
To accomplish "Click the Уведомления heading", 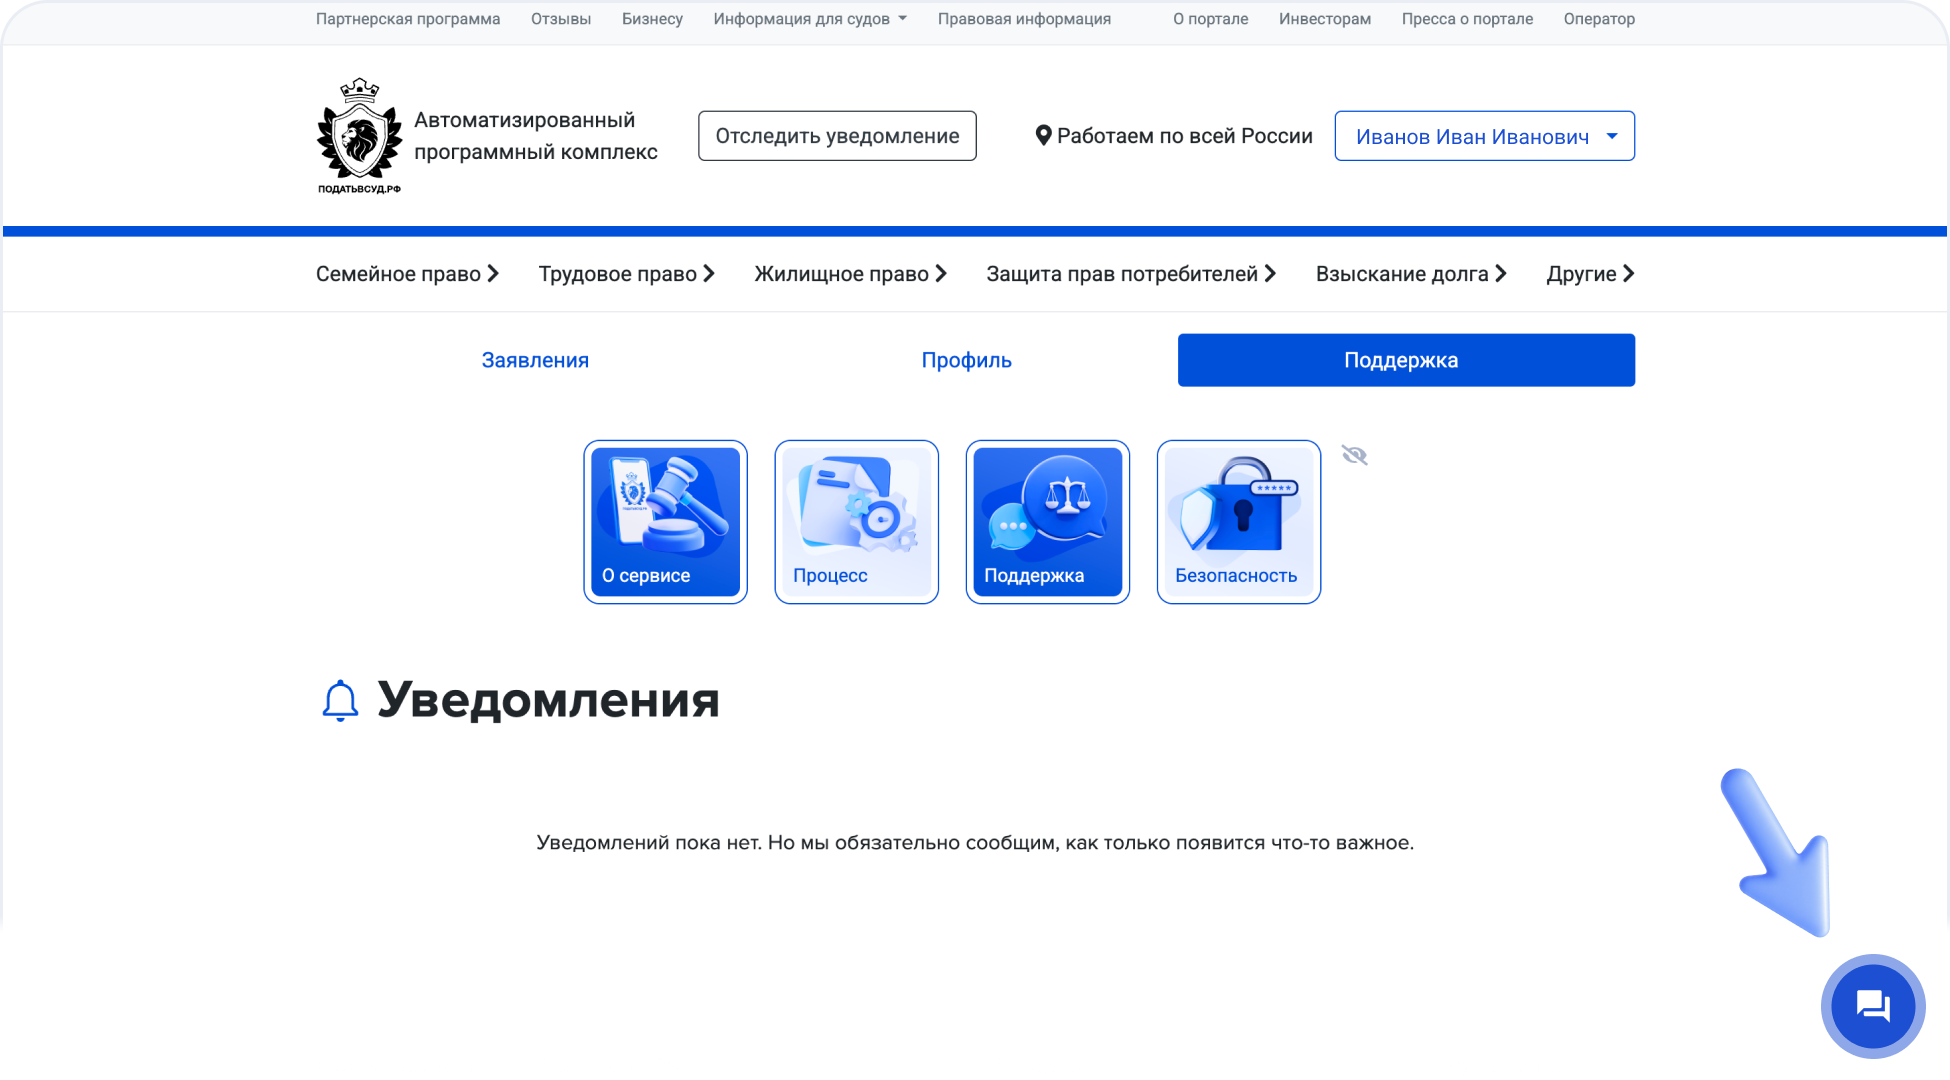I will coord(548,700).
